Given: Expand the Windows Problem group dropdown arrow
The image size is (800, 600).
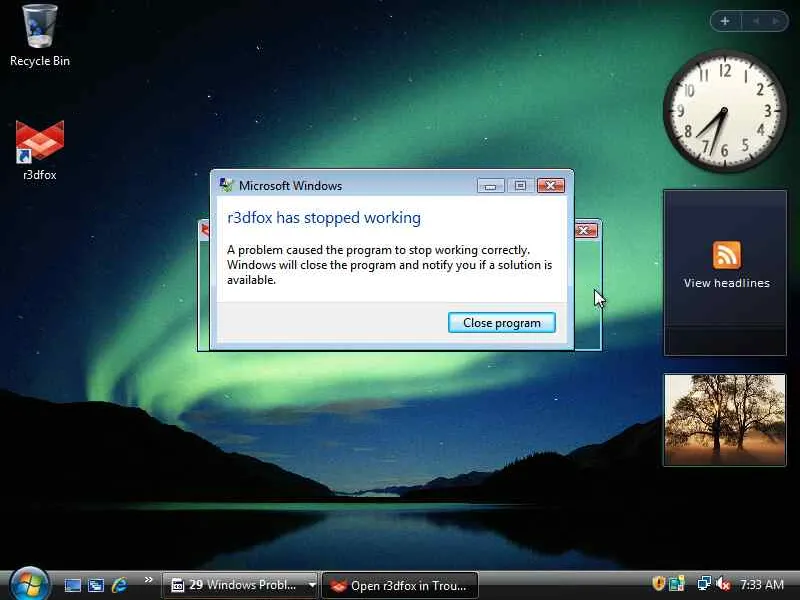Looking at the screenshot, I should click(x=312, y=585).
